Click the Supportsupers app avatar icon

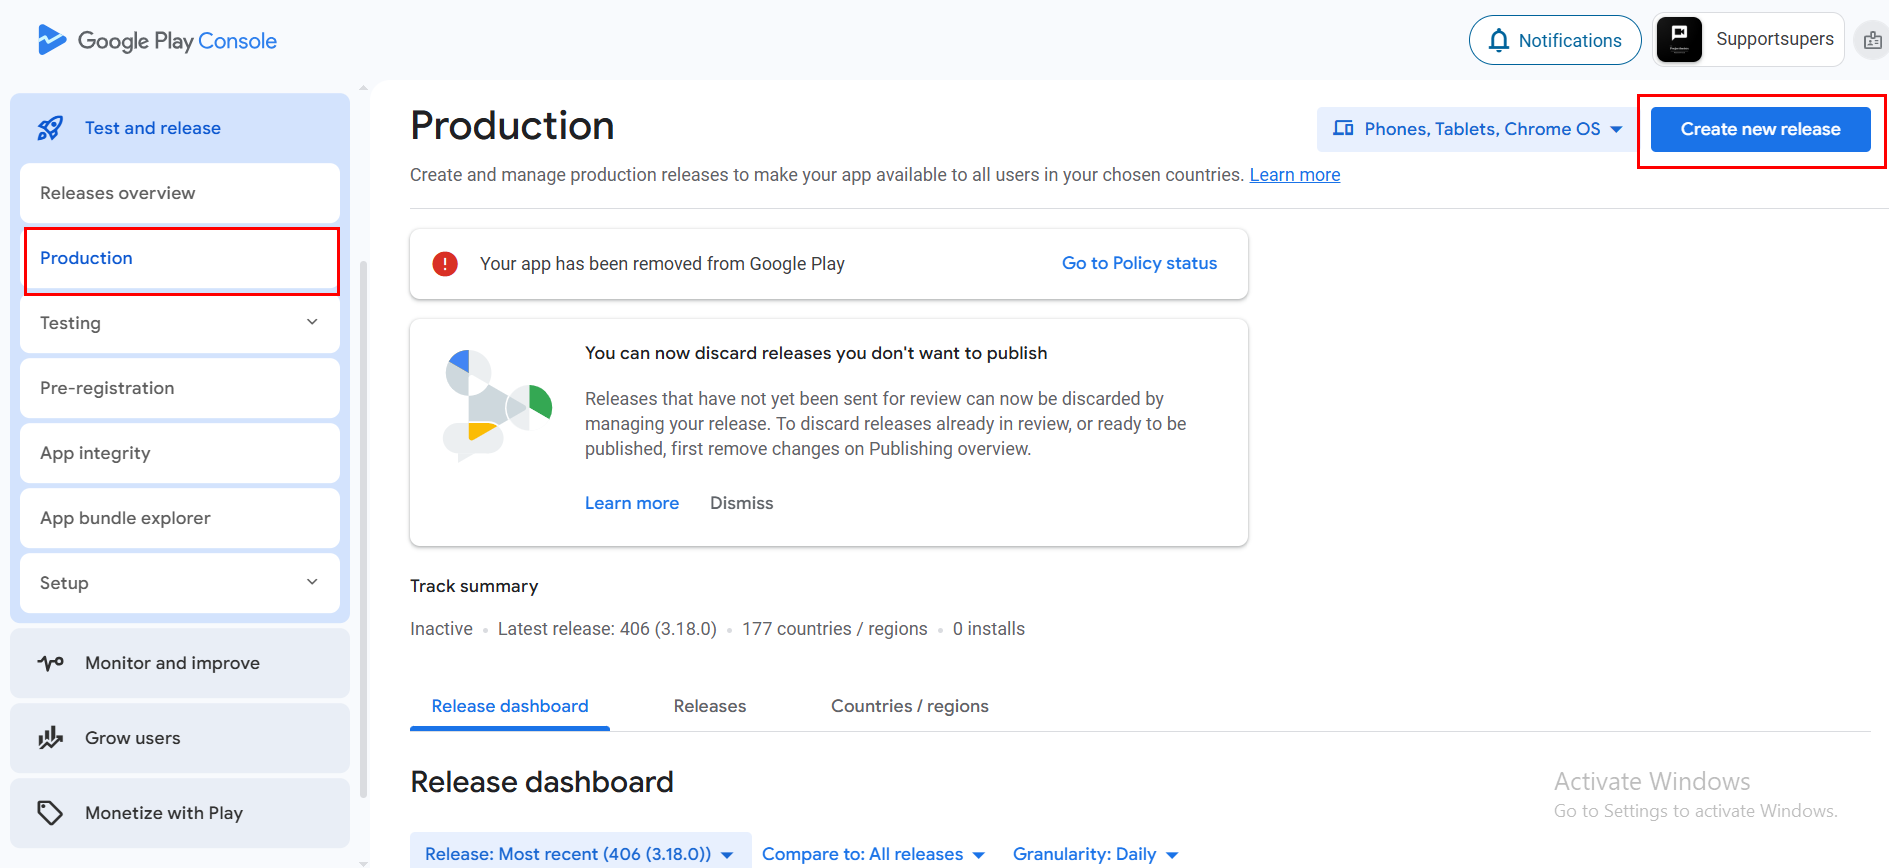[1679, 40]
